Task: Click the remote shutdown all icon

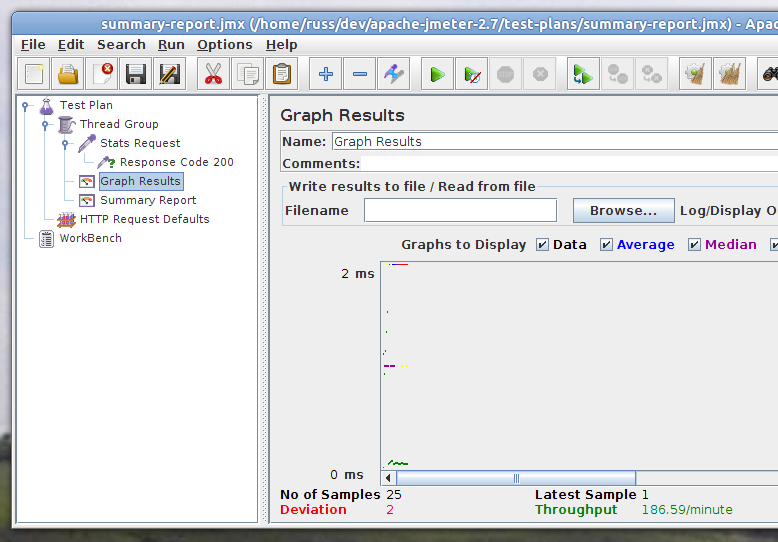Action: (651, 74)
